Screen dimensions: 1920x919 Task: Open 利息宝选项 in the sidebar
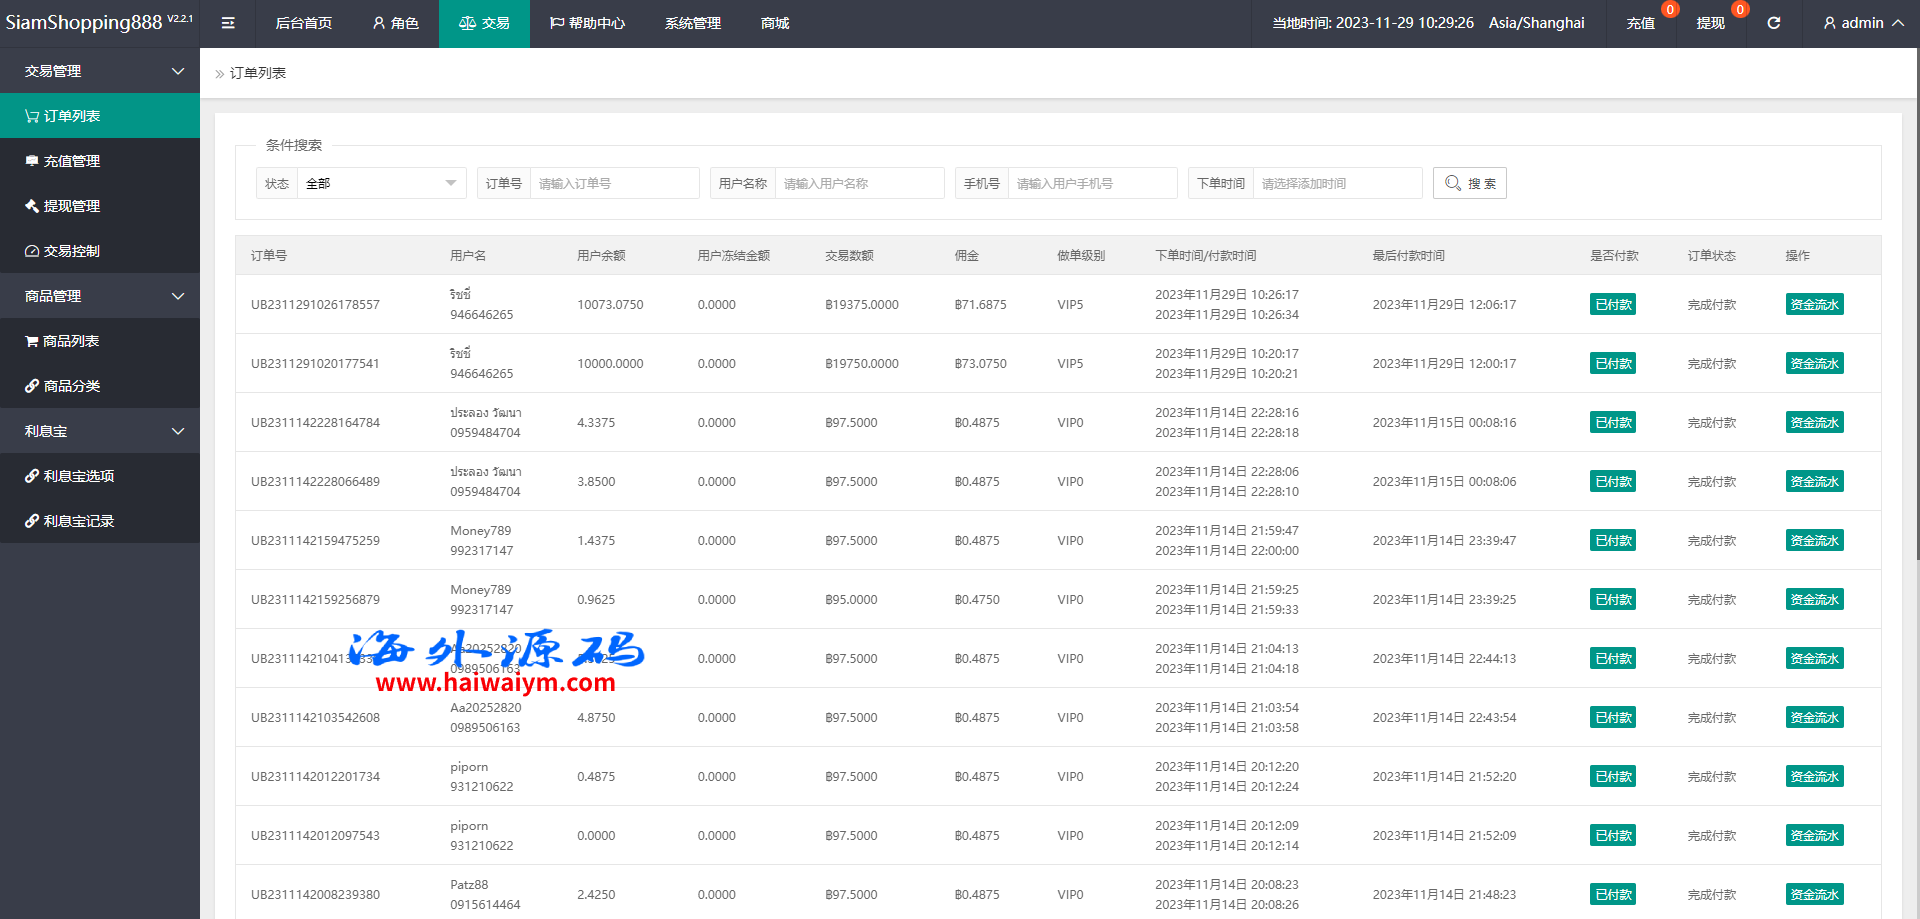point(78,476)
